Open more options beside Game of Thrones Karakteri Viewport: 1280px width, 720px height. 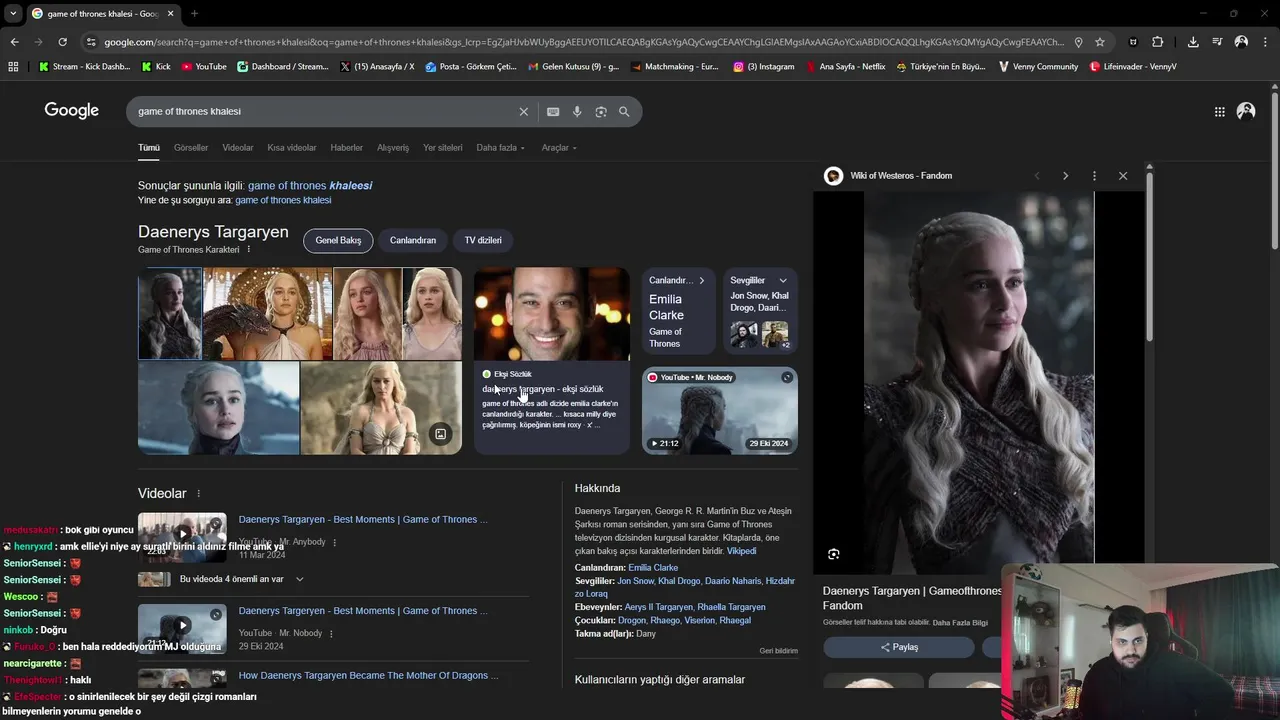[249, 249]
